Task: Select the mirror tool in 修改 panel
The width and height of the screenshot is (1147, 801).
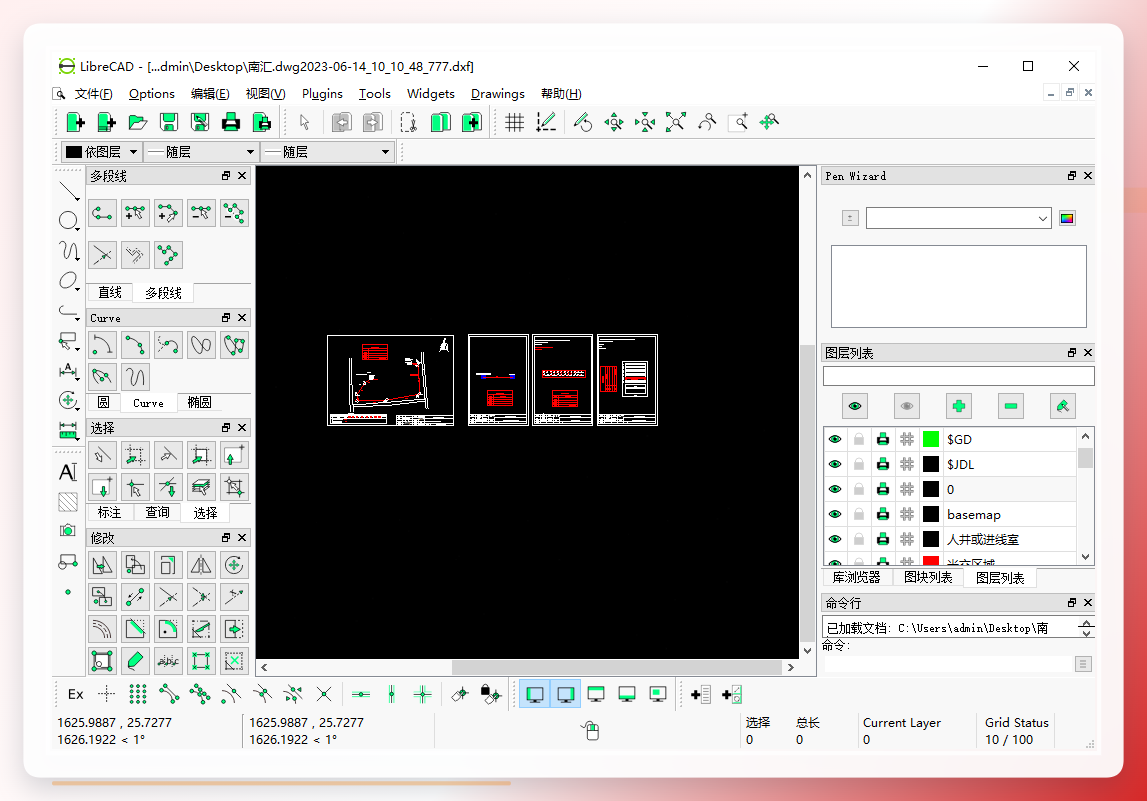Action: 200,565
